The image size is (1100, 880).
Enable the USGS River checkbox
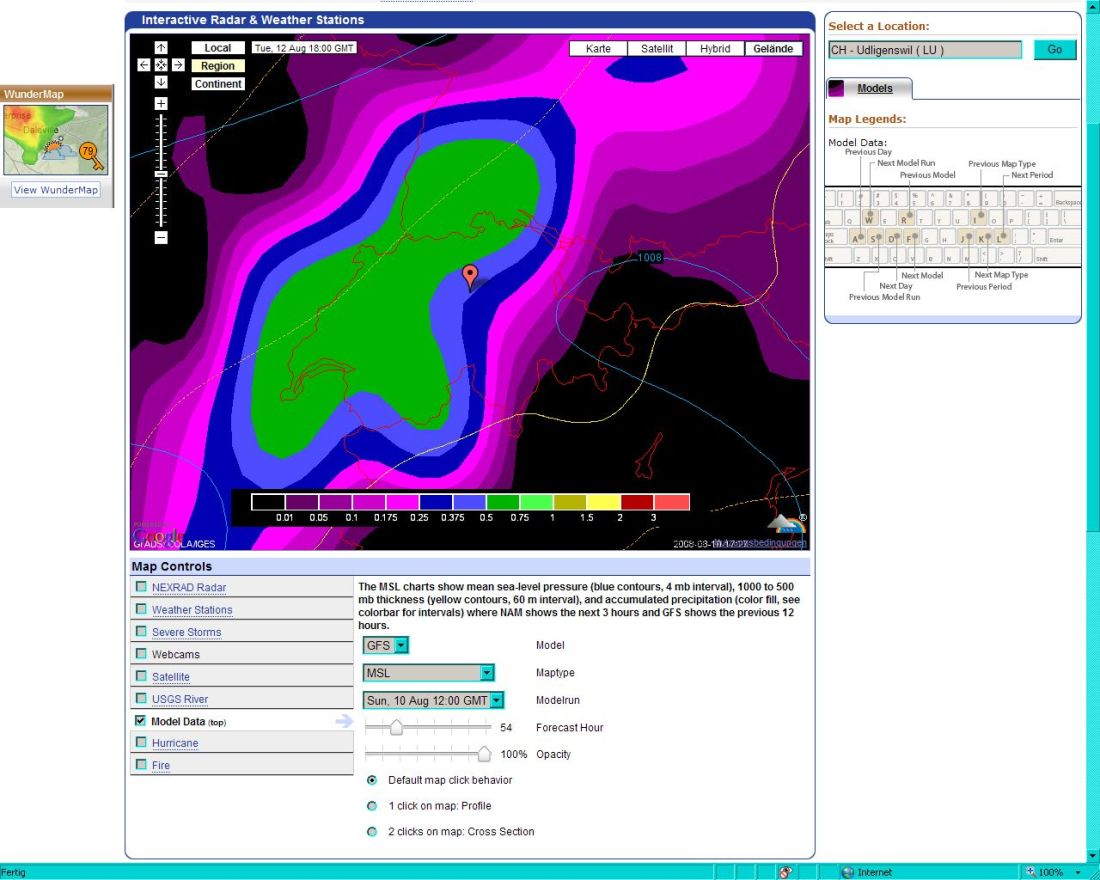tap(141, 698)
